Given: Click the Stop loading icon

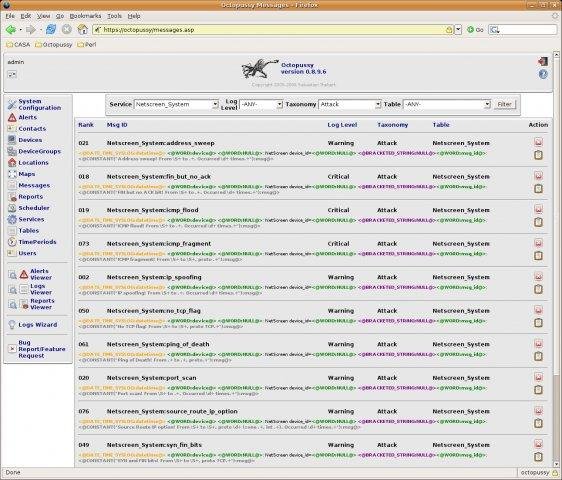Looking at the screenshot, I should tap(66, 29).
